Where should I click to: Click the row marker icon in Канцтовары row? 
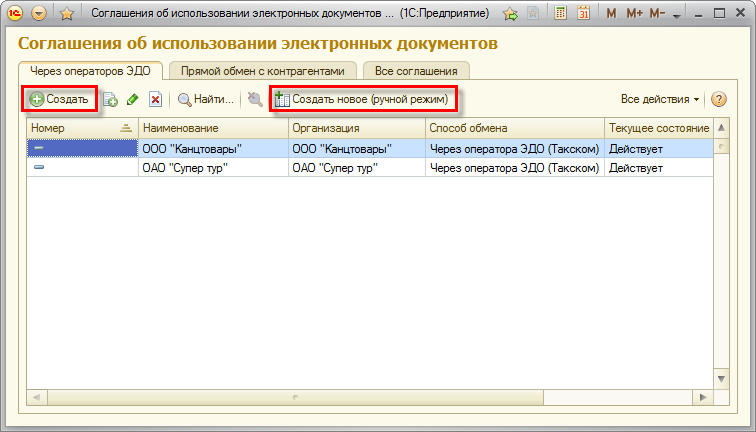point(39,148)
